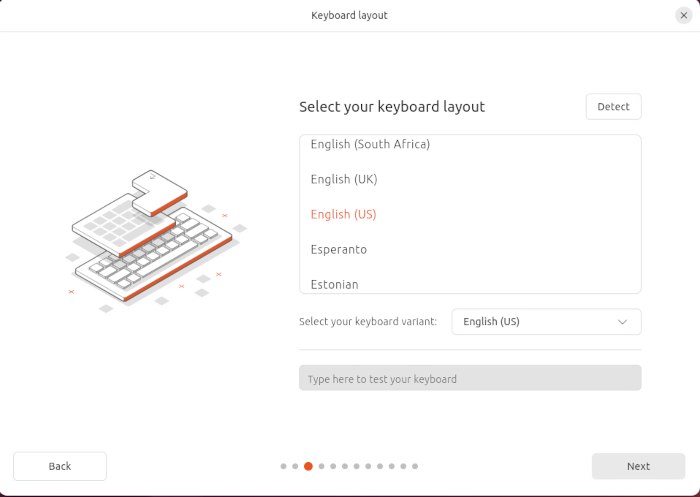This screenshot has height=497, width=700.
Task: Click the "Keyboard layout" window title
Action: pyautogui.click(x=349, y=15)
